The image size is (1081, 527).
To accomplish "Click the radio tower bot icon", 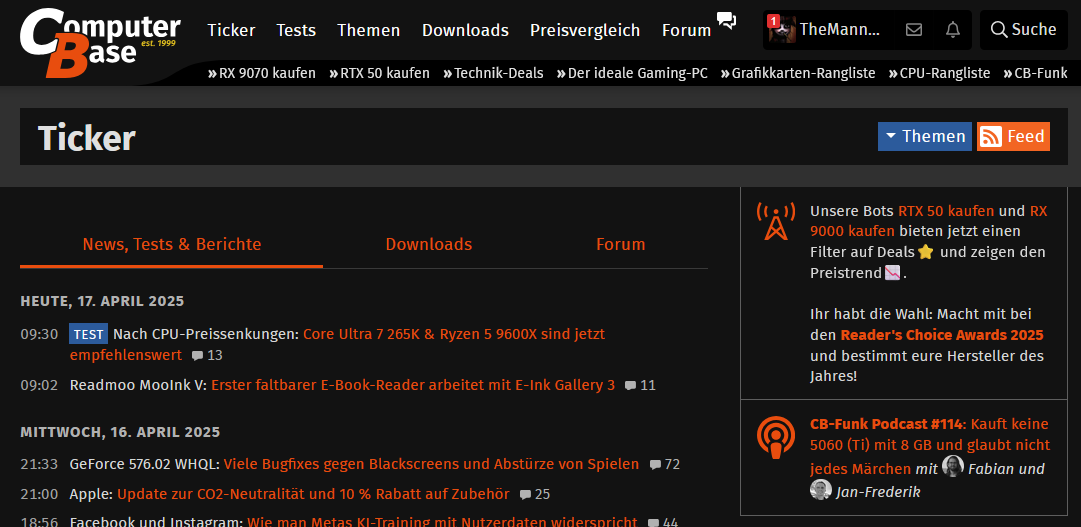I will coord(776,221).
